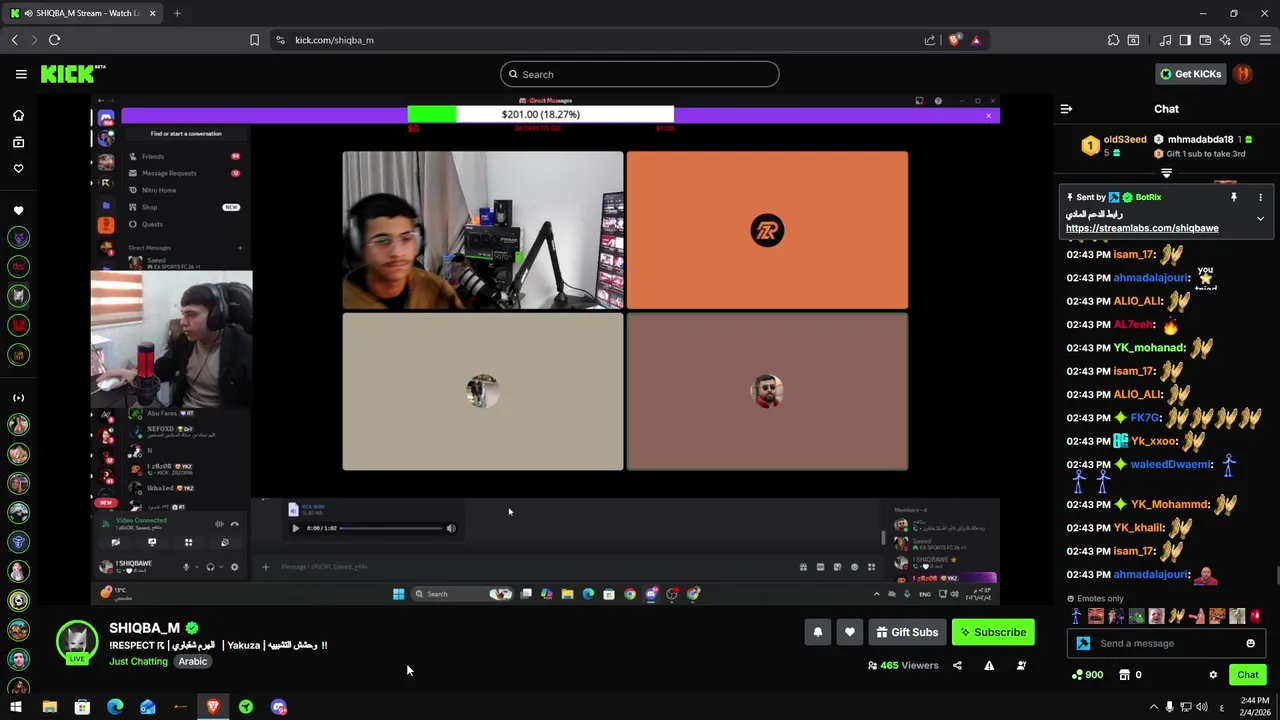This screenshot has width=1280, height=720.
Task: Open File Explorer from taskbar
Action: tap(49, 707)
